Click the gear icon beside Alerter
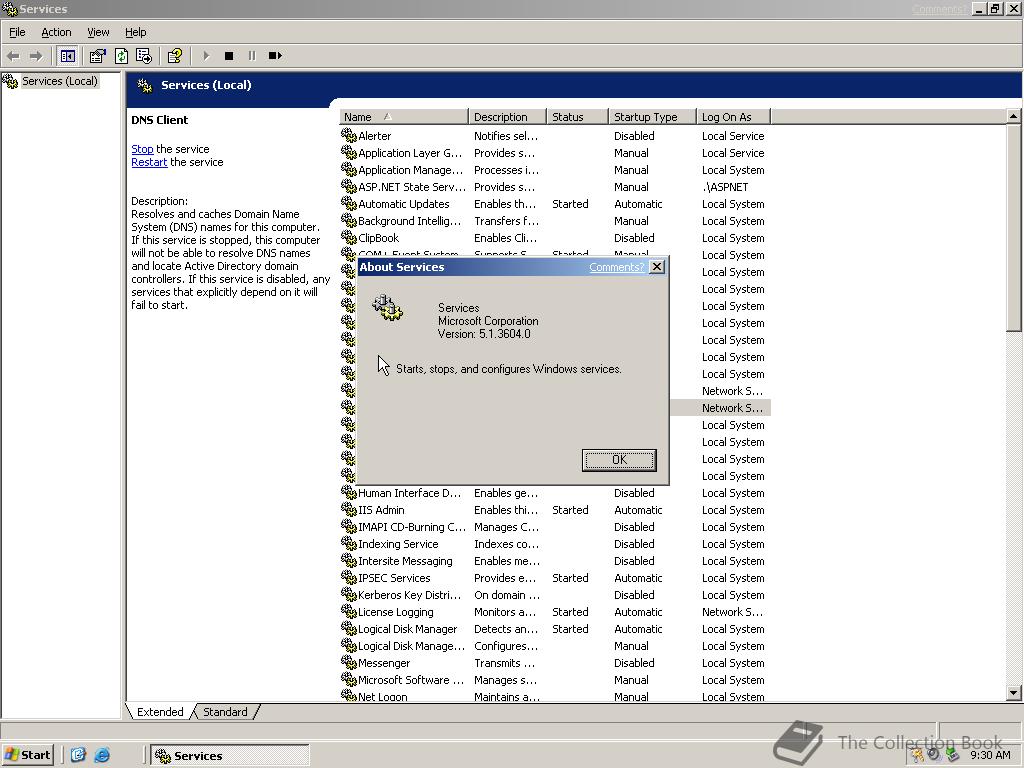The width and height of the screenshot is (1024, 768). [349, 135]
